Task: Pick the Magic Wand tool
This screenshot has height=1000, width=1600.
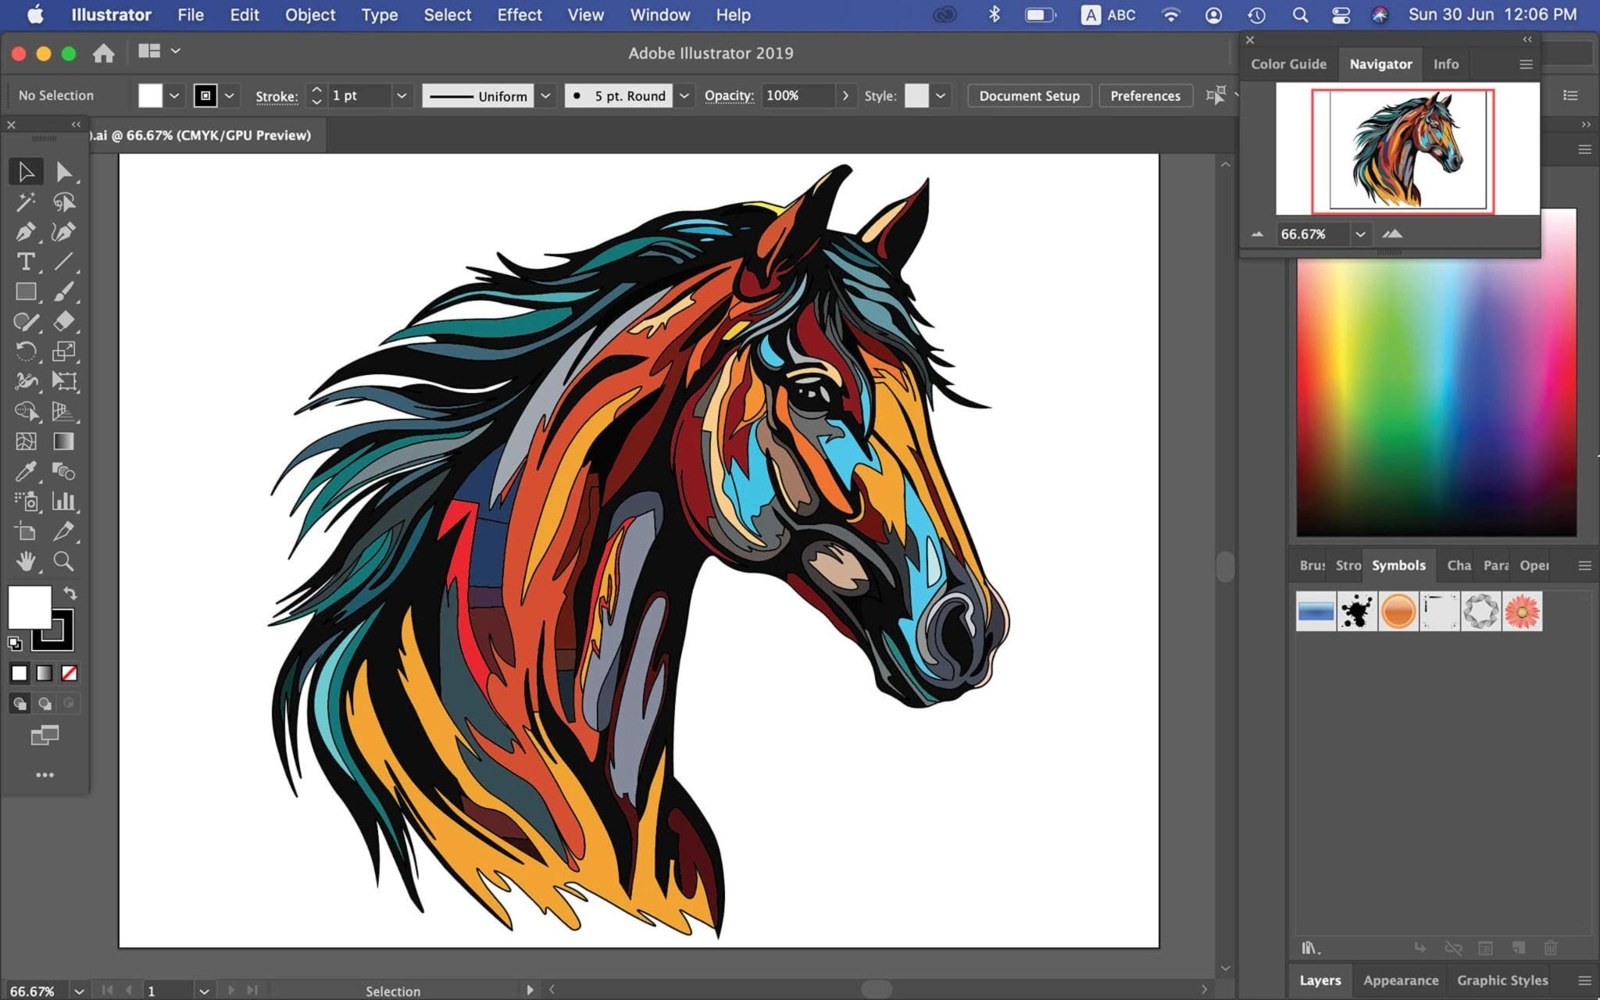Action: pyautogui.click(x=26, y=202)
